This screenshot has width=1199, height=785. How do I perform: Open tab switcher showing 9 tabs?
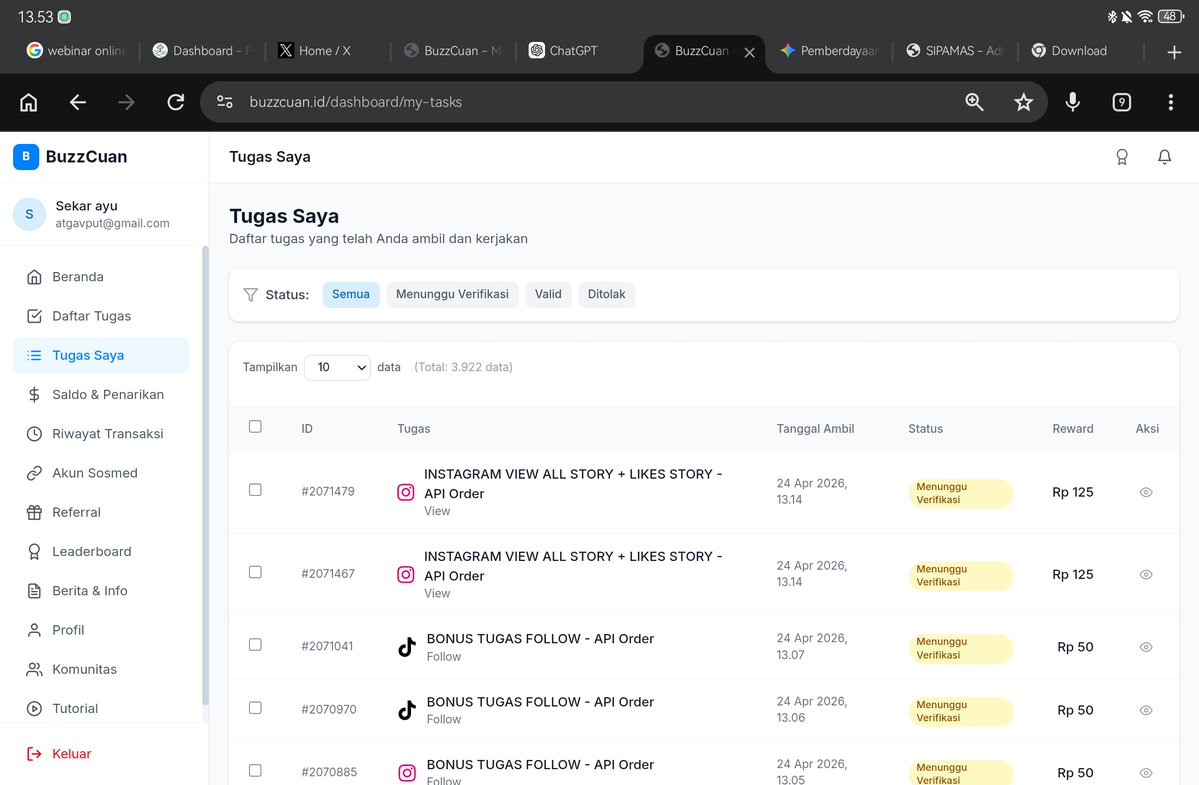[x=1122, y=102]
